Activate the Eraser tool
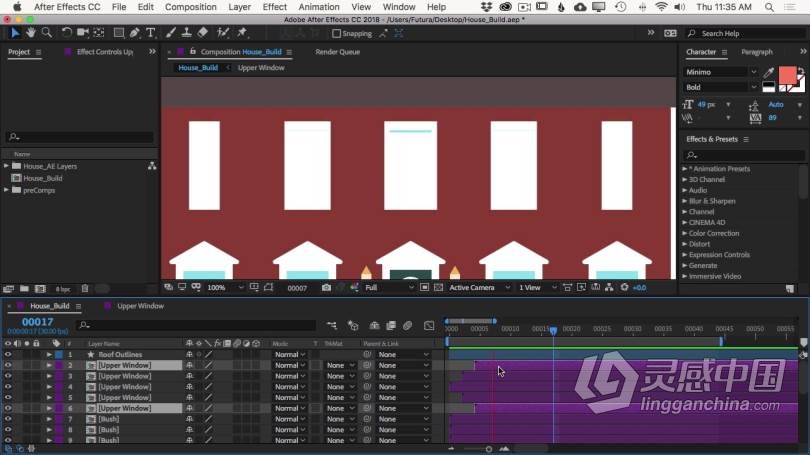Image resolution: width=810 pixels, height=455 pixels. [x=203, y=33]
